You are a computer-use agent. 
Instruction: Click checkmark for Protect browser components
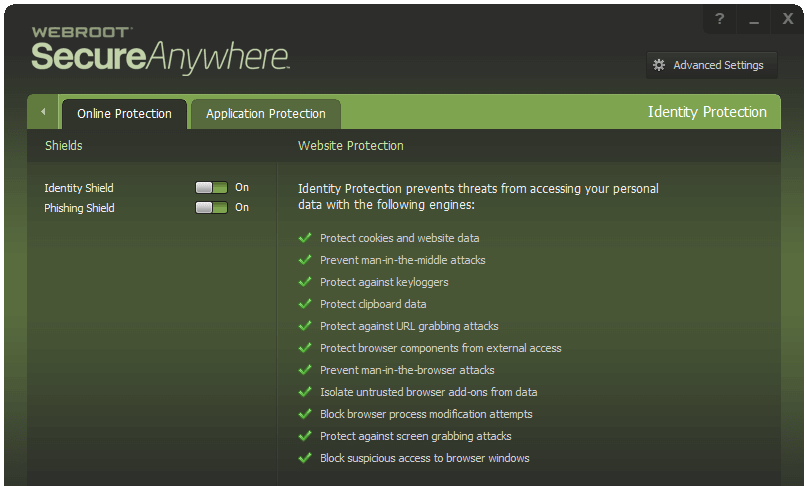point(305,348)
